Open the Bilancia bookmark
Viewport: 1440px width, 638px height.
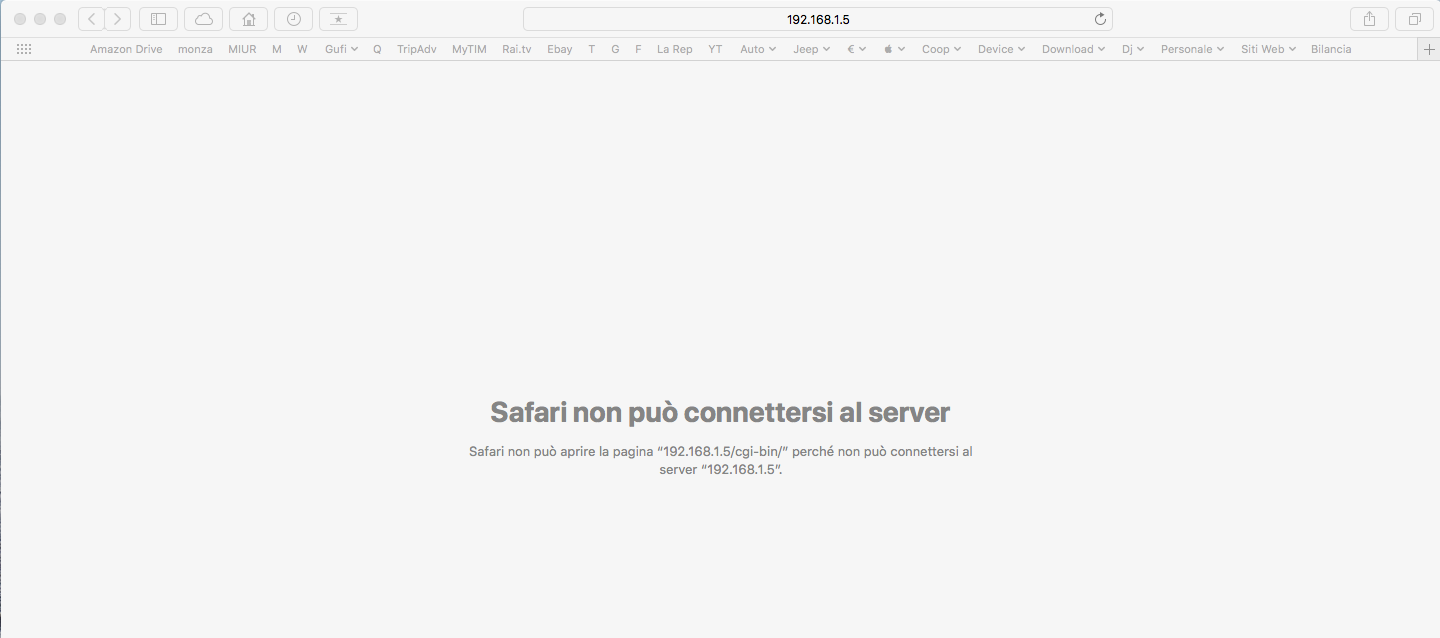(1331, 49)
